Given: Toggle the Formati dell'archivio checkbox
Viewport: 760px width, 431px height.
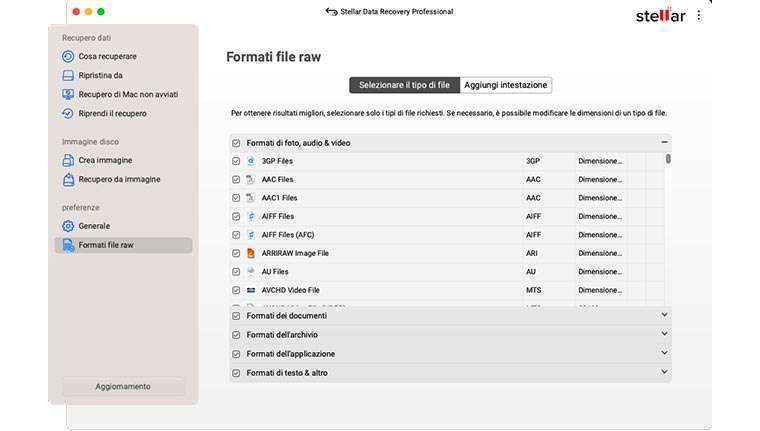Looking at the screenshot, I should pyautogui.click(x=236, y=335).
